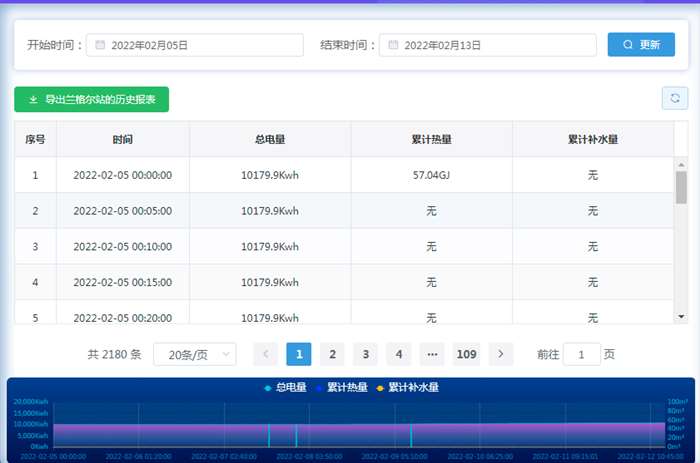Go to previous page with left arrow
The image size is (700, 463).
266,354
